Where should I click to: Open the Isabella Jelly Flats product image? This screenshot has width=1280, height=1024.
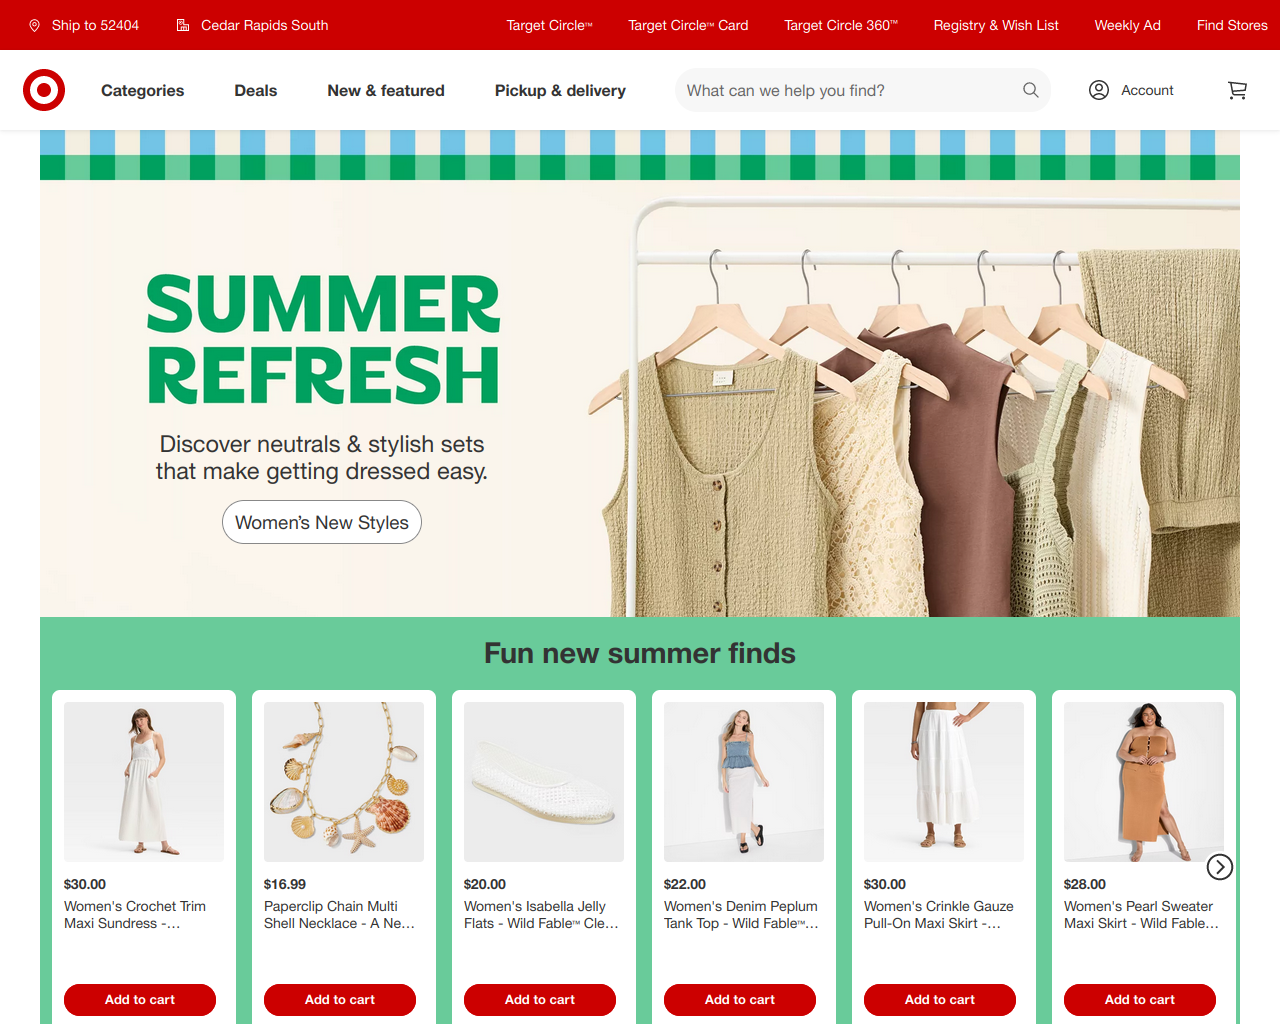tap(544, 782)
